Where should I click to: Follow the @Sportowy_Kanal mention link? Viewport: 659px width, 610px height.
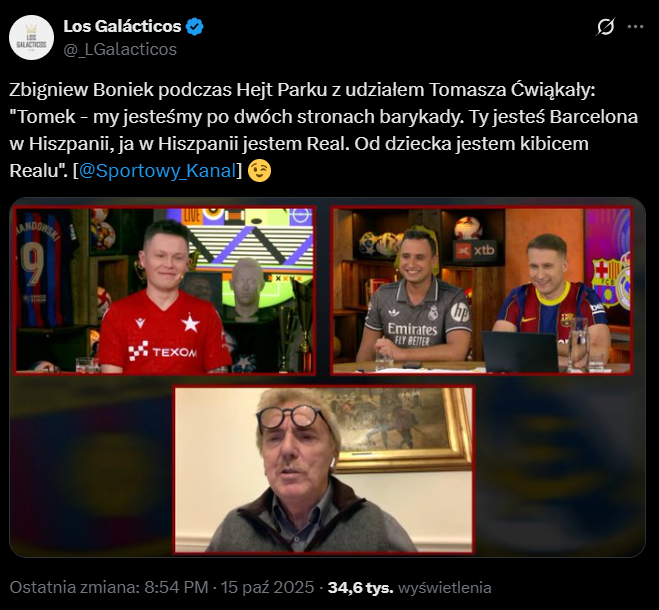(158, 171)
